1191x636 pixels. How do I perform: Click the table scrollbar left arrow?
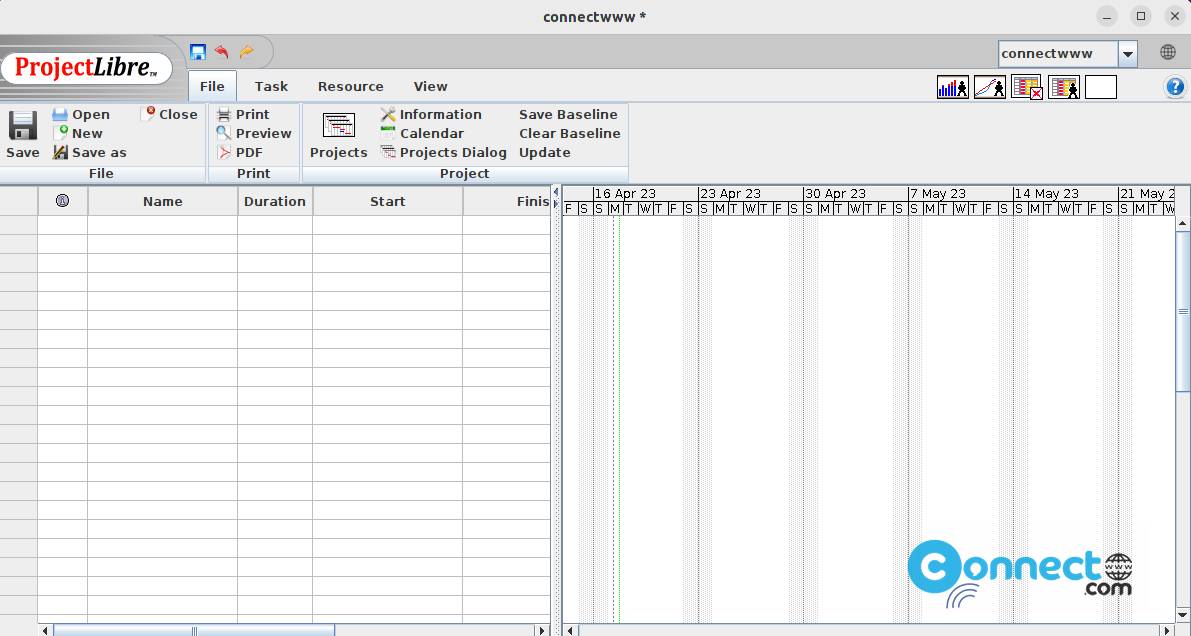coord(46,630)
